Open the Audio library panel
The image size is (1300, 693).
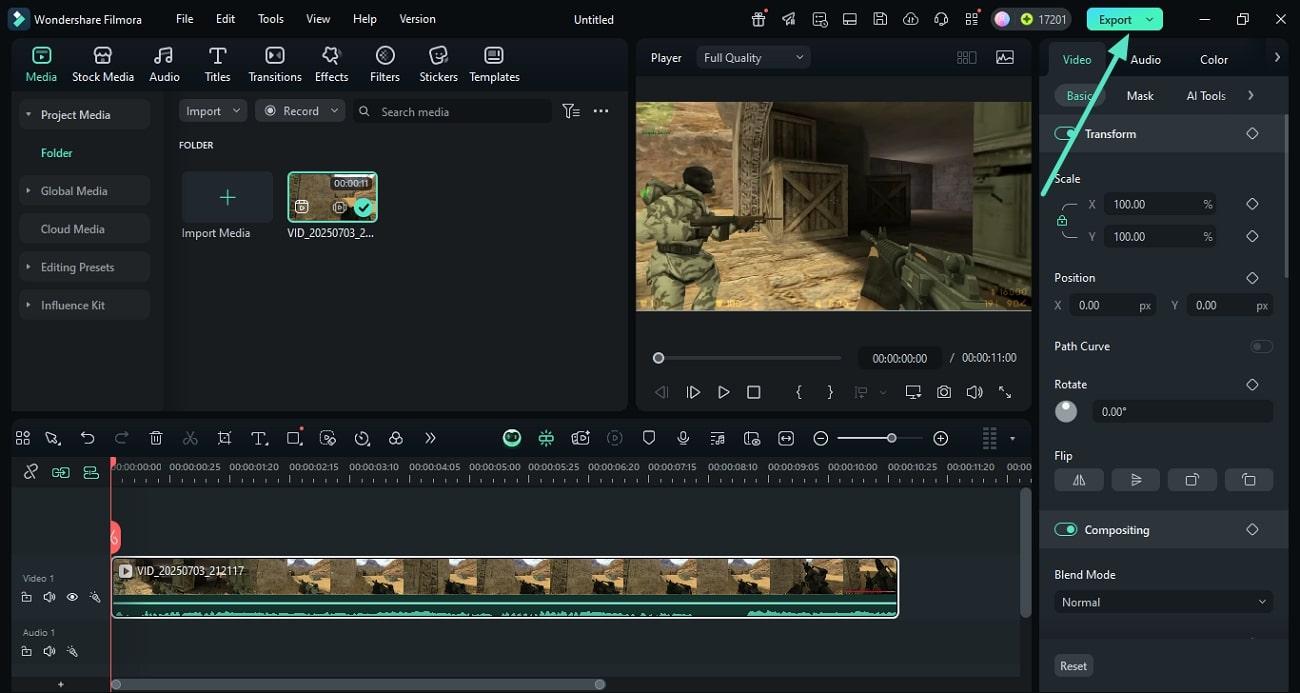pyautogui.click(x=164, y=64)
